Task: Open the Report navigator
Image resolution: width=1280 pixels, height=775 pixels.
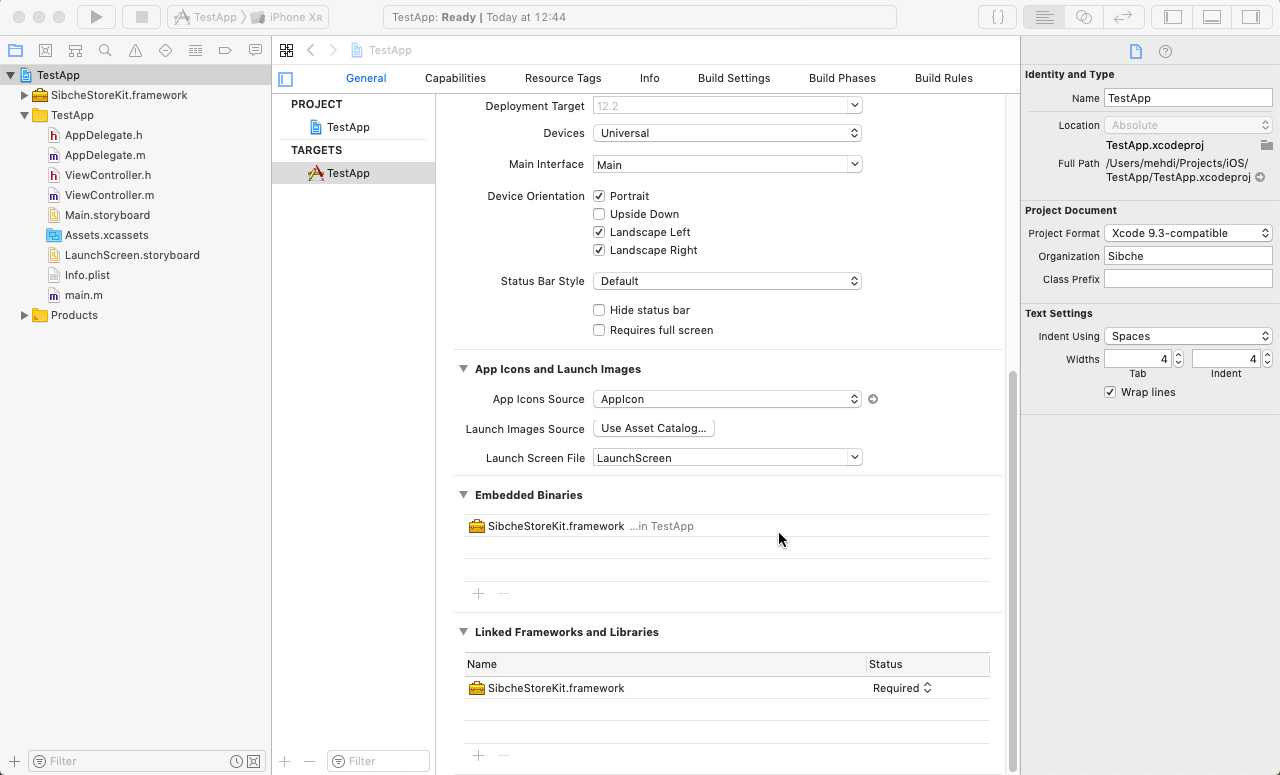Action: (255, 50)
